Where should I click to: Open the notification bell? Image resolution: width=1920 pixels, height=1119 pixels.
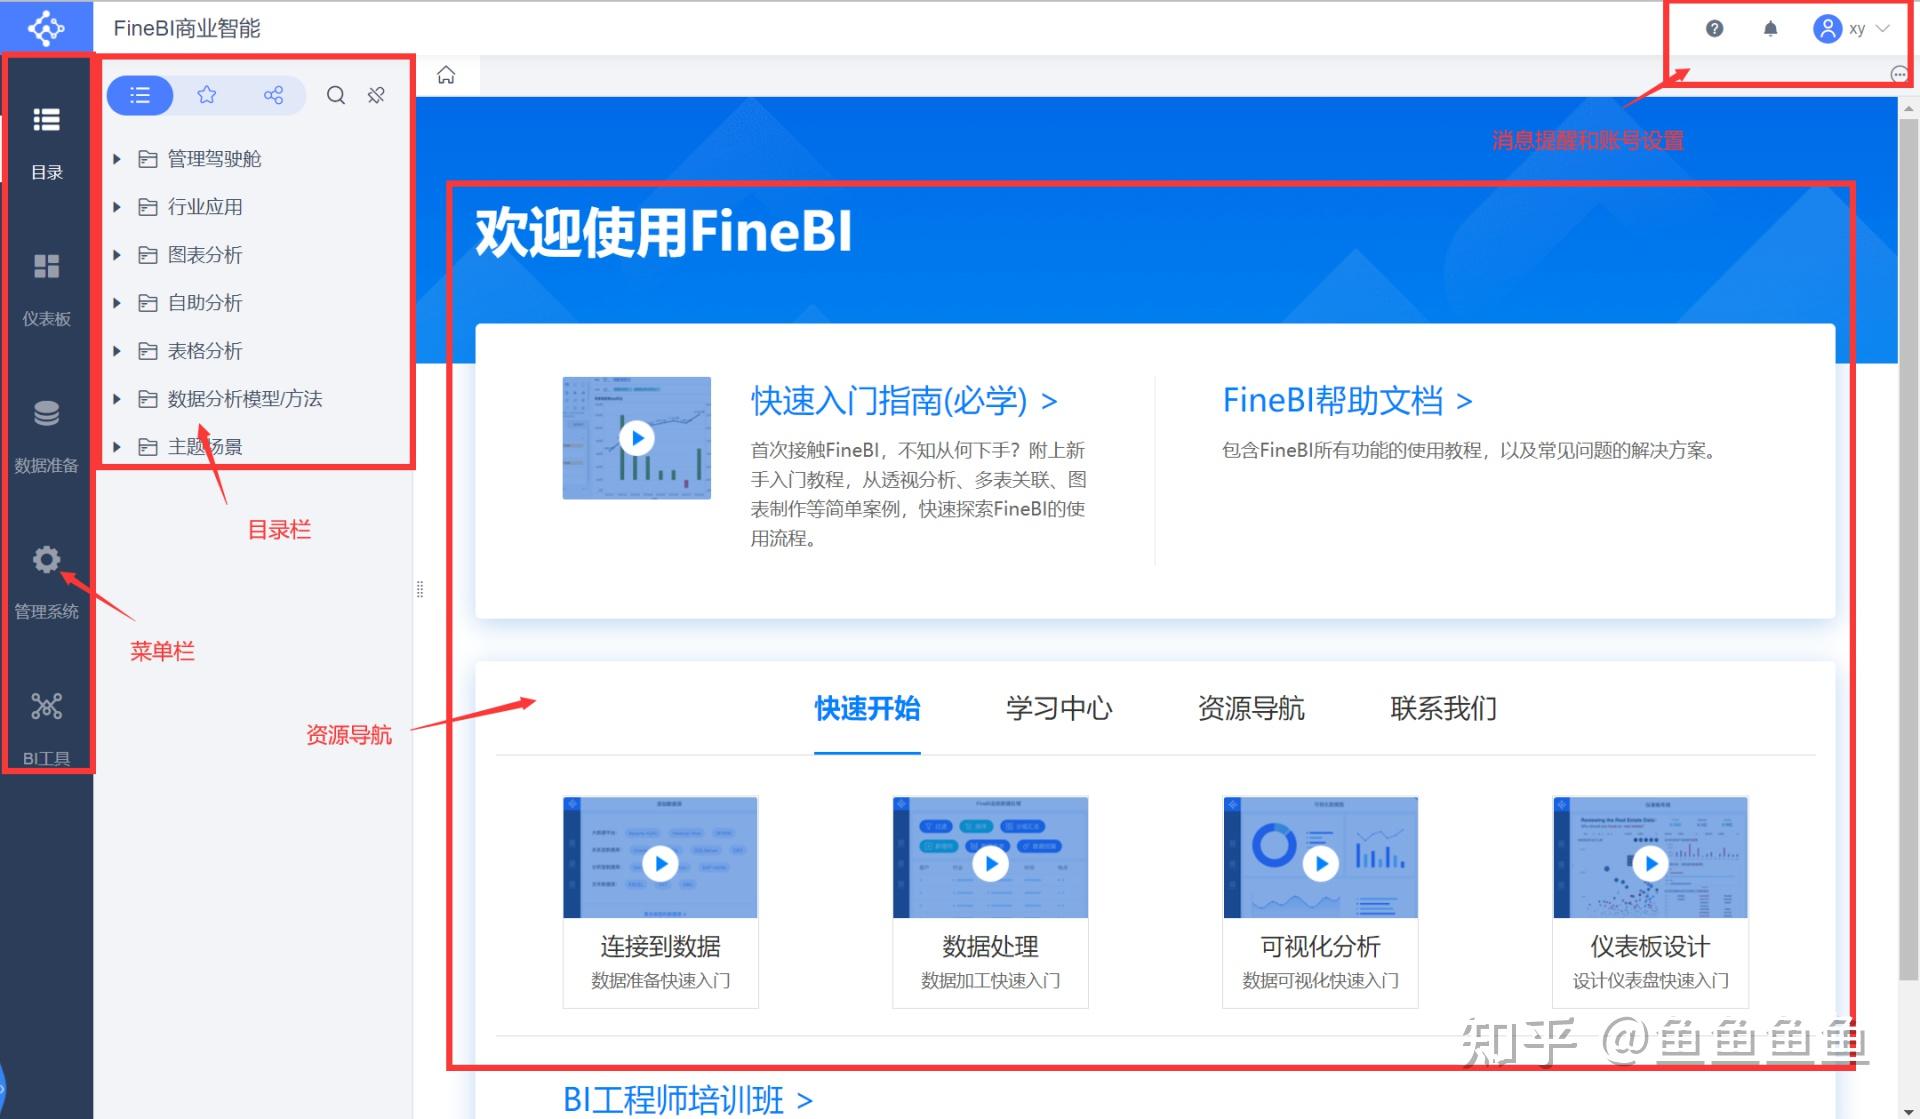1769,28
